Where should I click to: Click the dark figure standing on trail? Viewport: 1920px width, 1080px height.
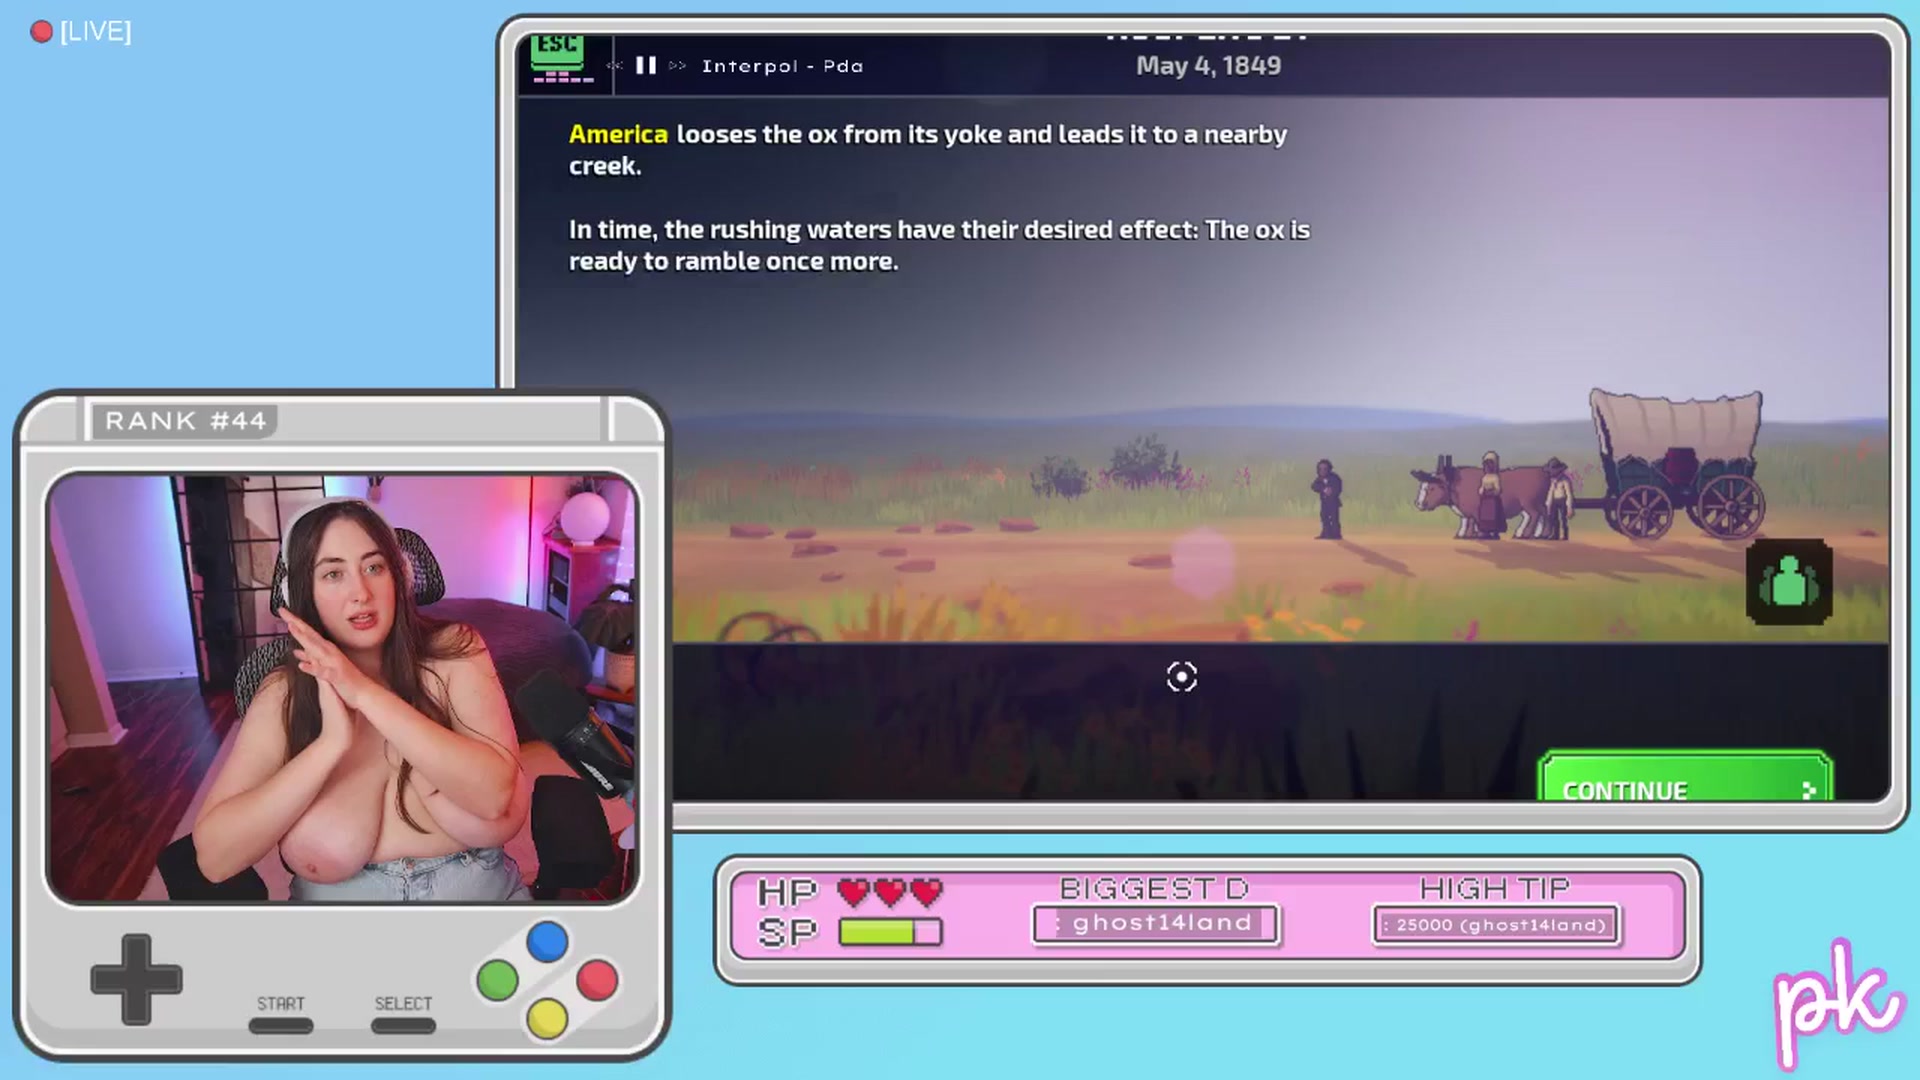coord(1328,498)
